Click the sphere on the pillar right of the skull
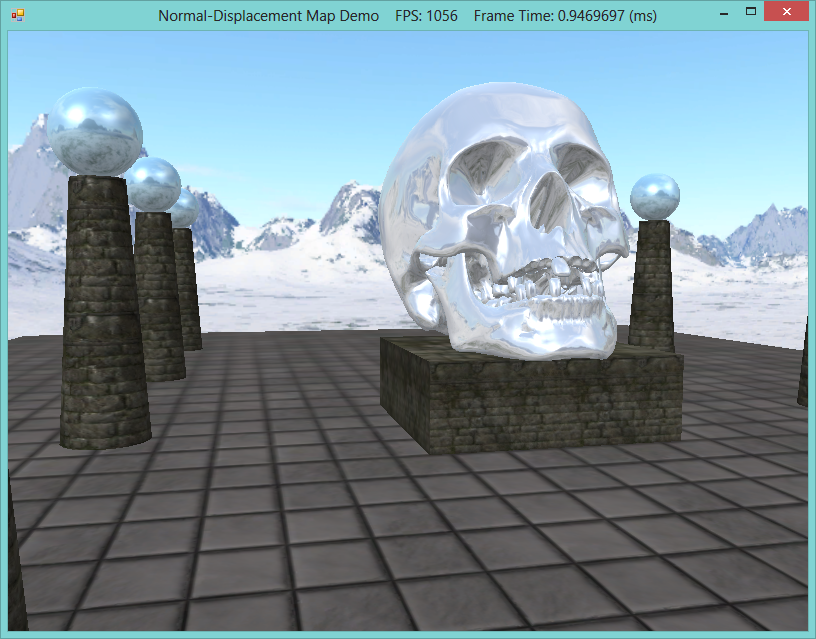The height and width of the screenshot is (639, 816). click(655, 197)
